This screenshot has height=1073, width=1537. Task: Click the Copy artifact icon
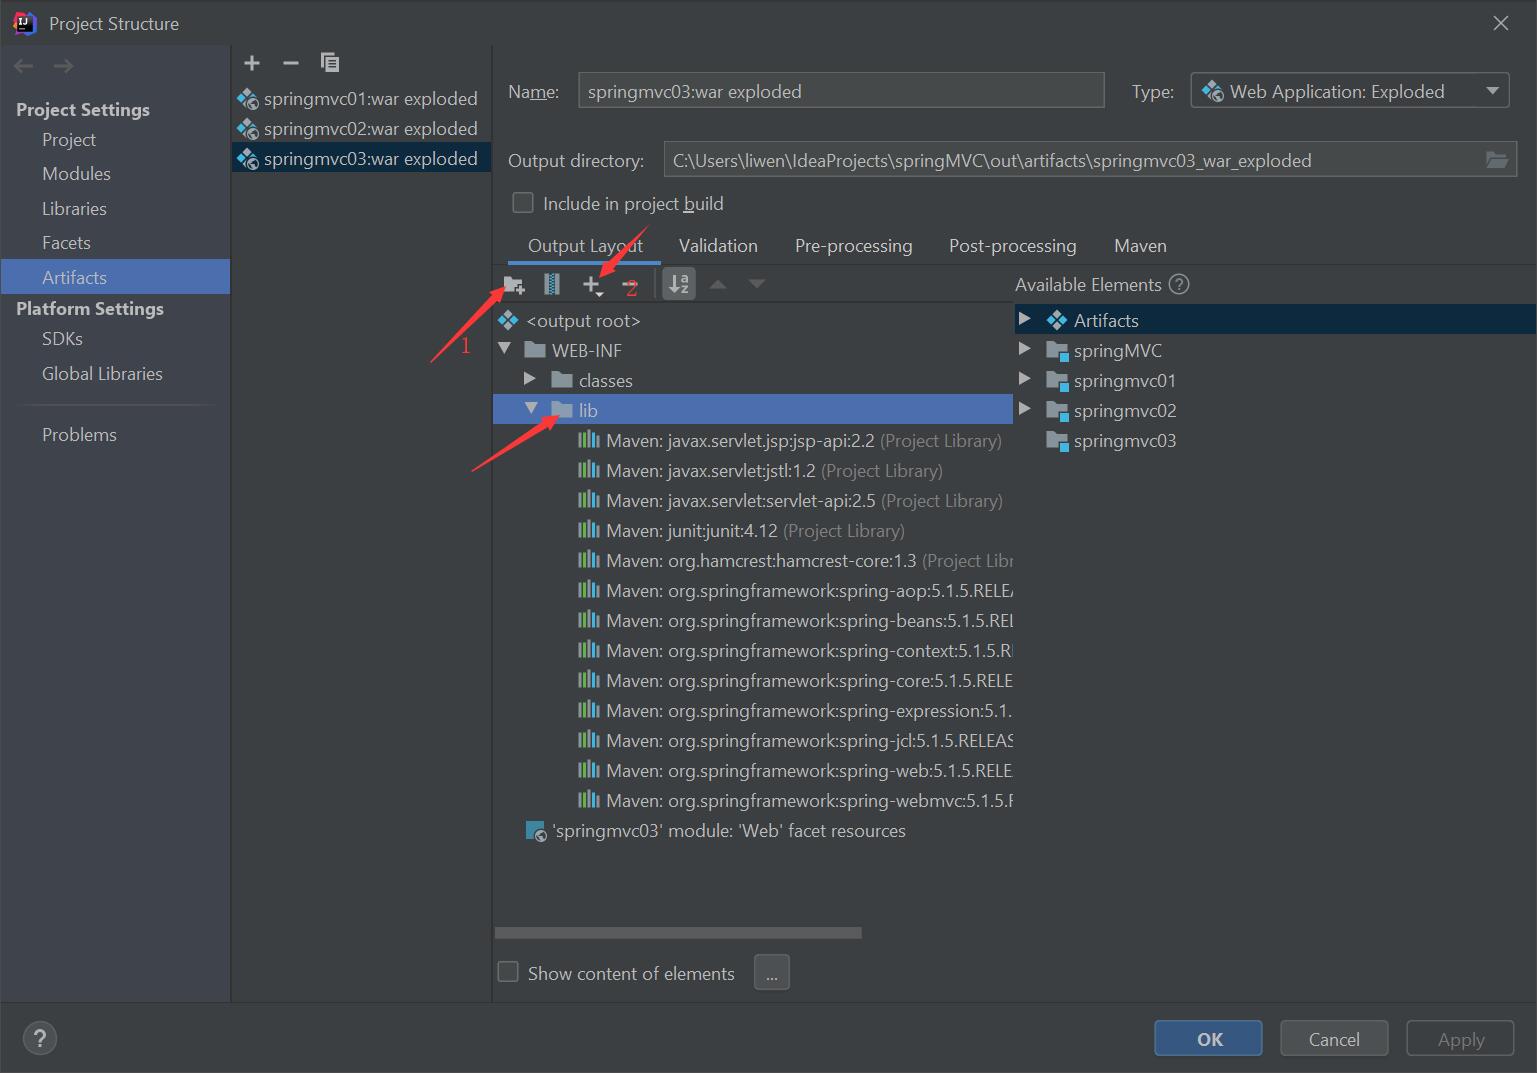click(x=330, y=63)
